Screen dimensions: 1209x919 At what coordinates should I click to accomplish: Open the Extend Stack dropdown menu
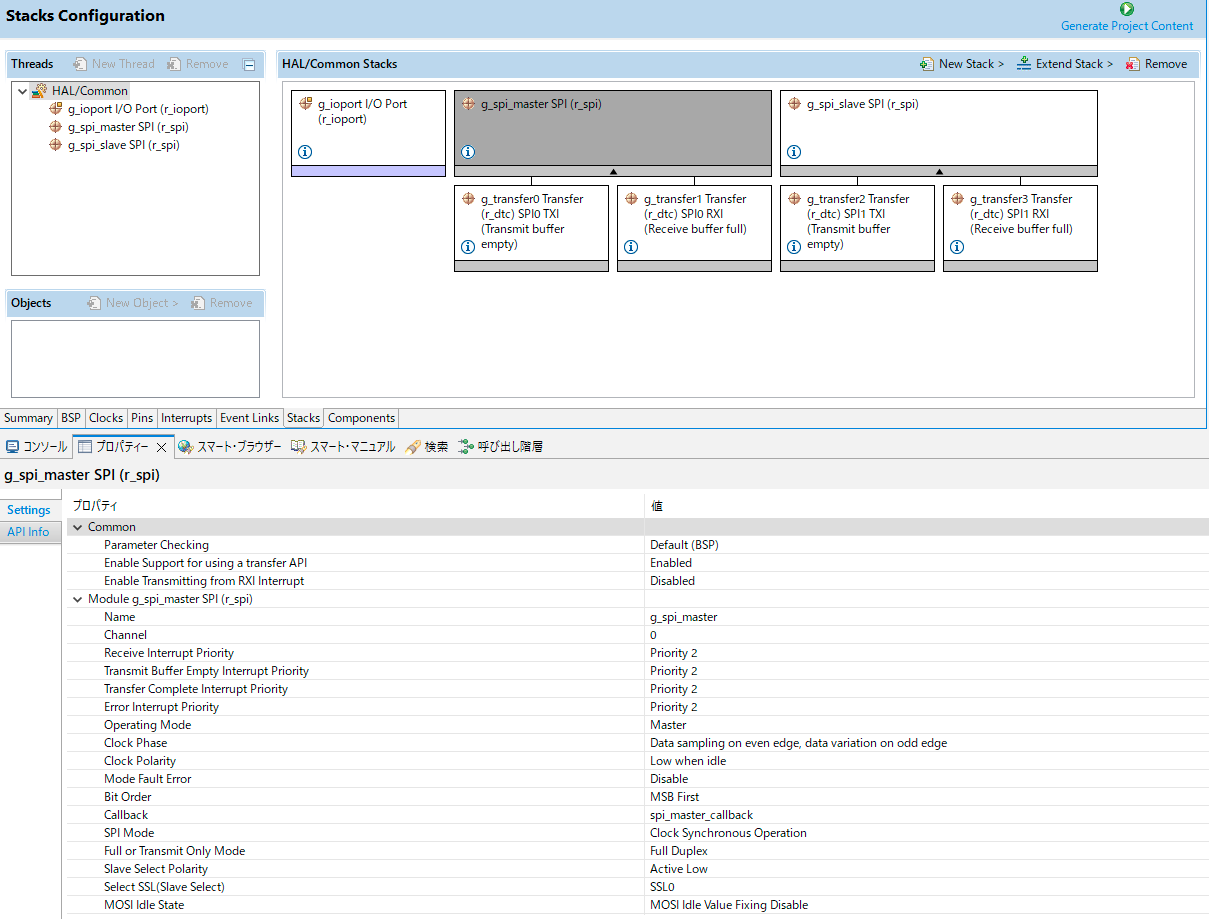tap(1064, 64)
